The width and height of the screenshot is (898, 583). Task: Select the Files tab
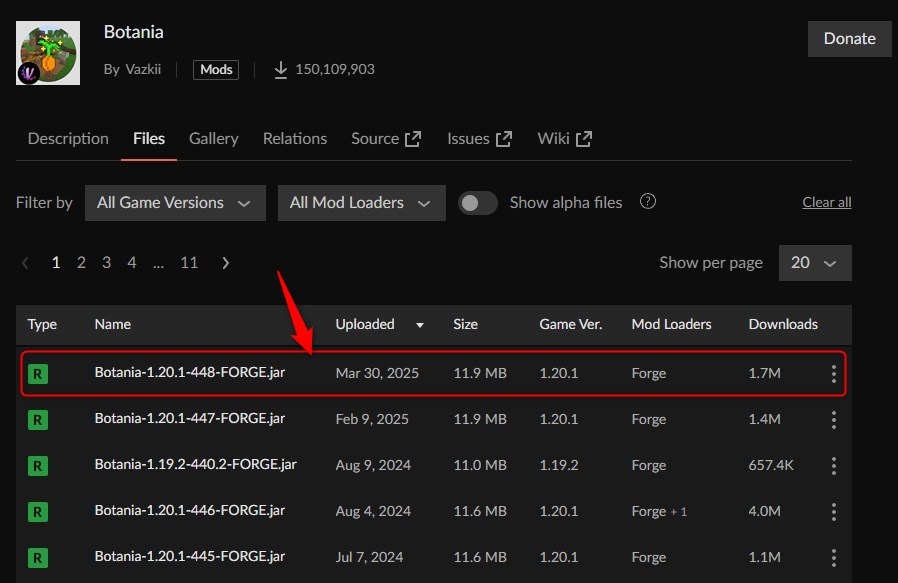[149, 139]
